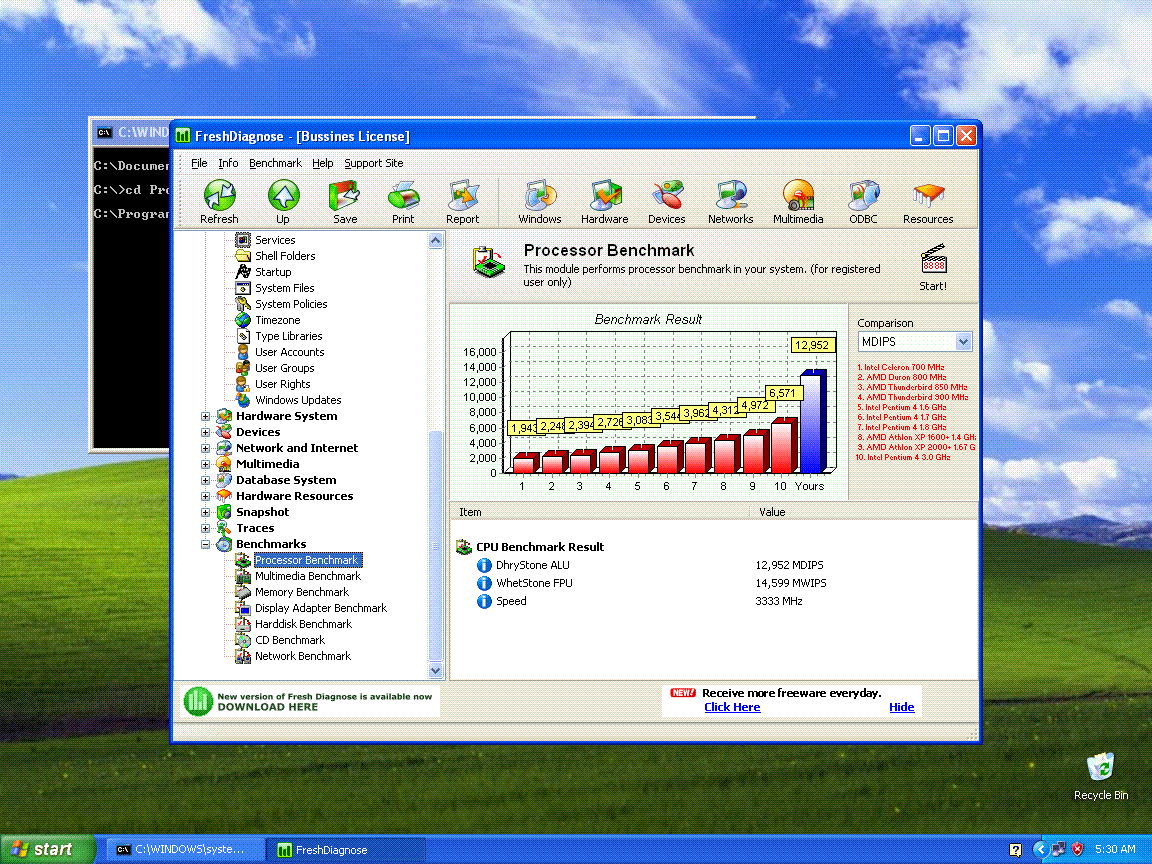
Task: Click the Item column header
Action: click(x=600, y=512)
